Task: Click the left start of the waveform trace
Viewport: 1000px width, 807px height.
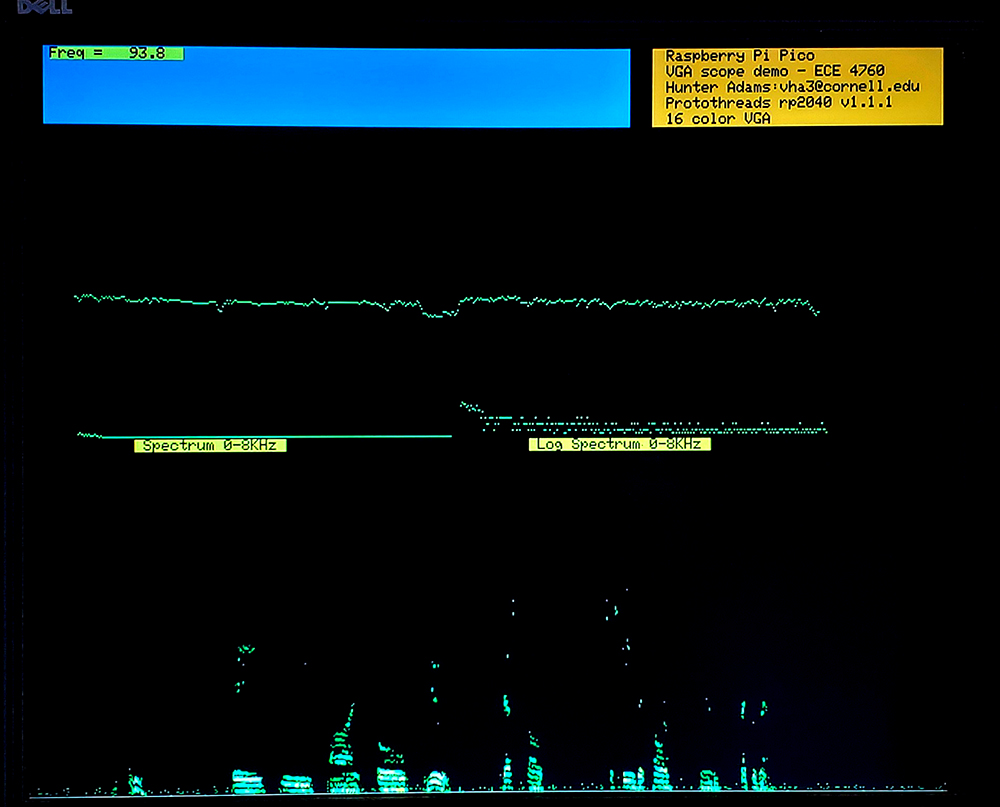Action: [78, 296]
